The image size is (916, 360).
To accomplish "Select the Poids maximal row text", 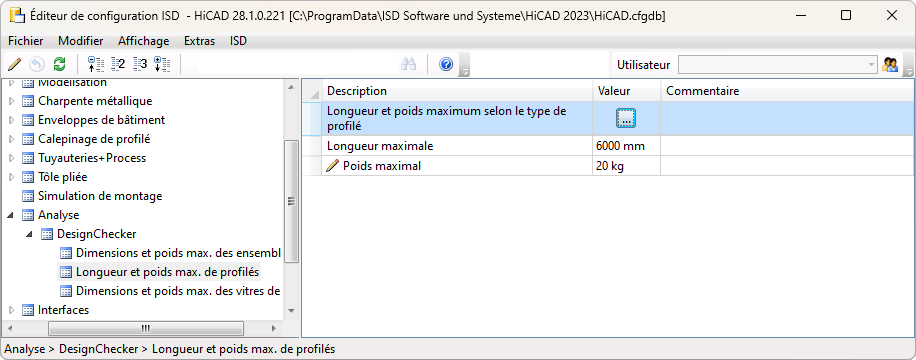I will 381,166.
